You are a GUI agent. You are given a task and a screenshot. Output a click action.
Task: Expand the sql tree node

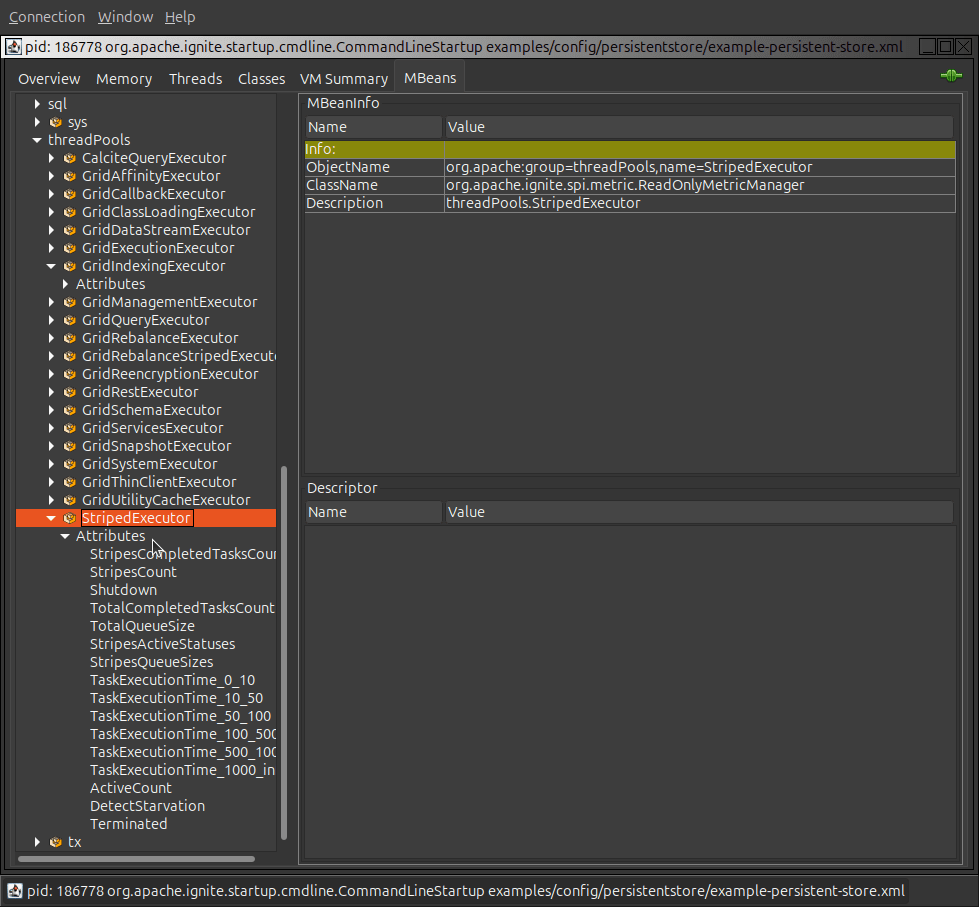coord(37,104)
